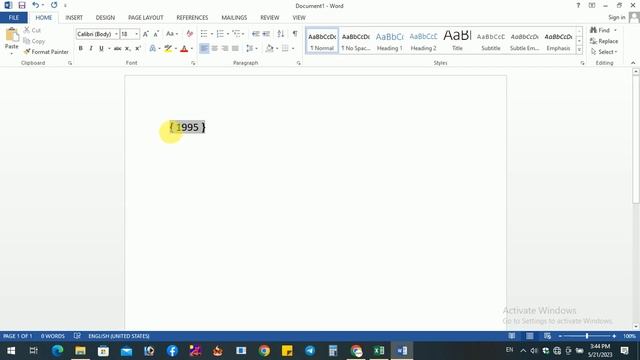640x360 pixels.
Task: Zoom out using the minus button
Action: pyautogui.click(x=560, y=336)
